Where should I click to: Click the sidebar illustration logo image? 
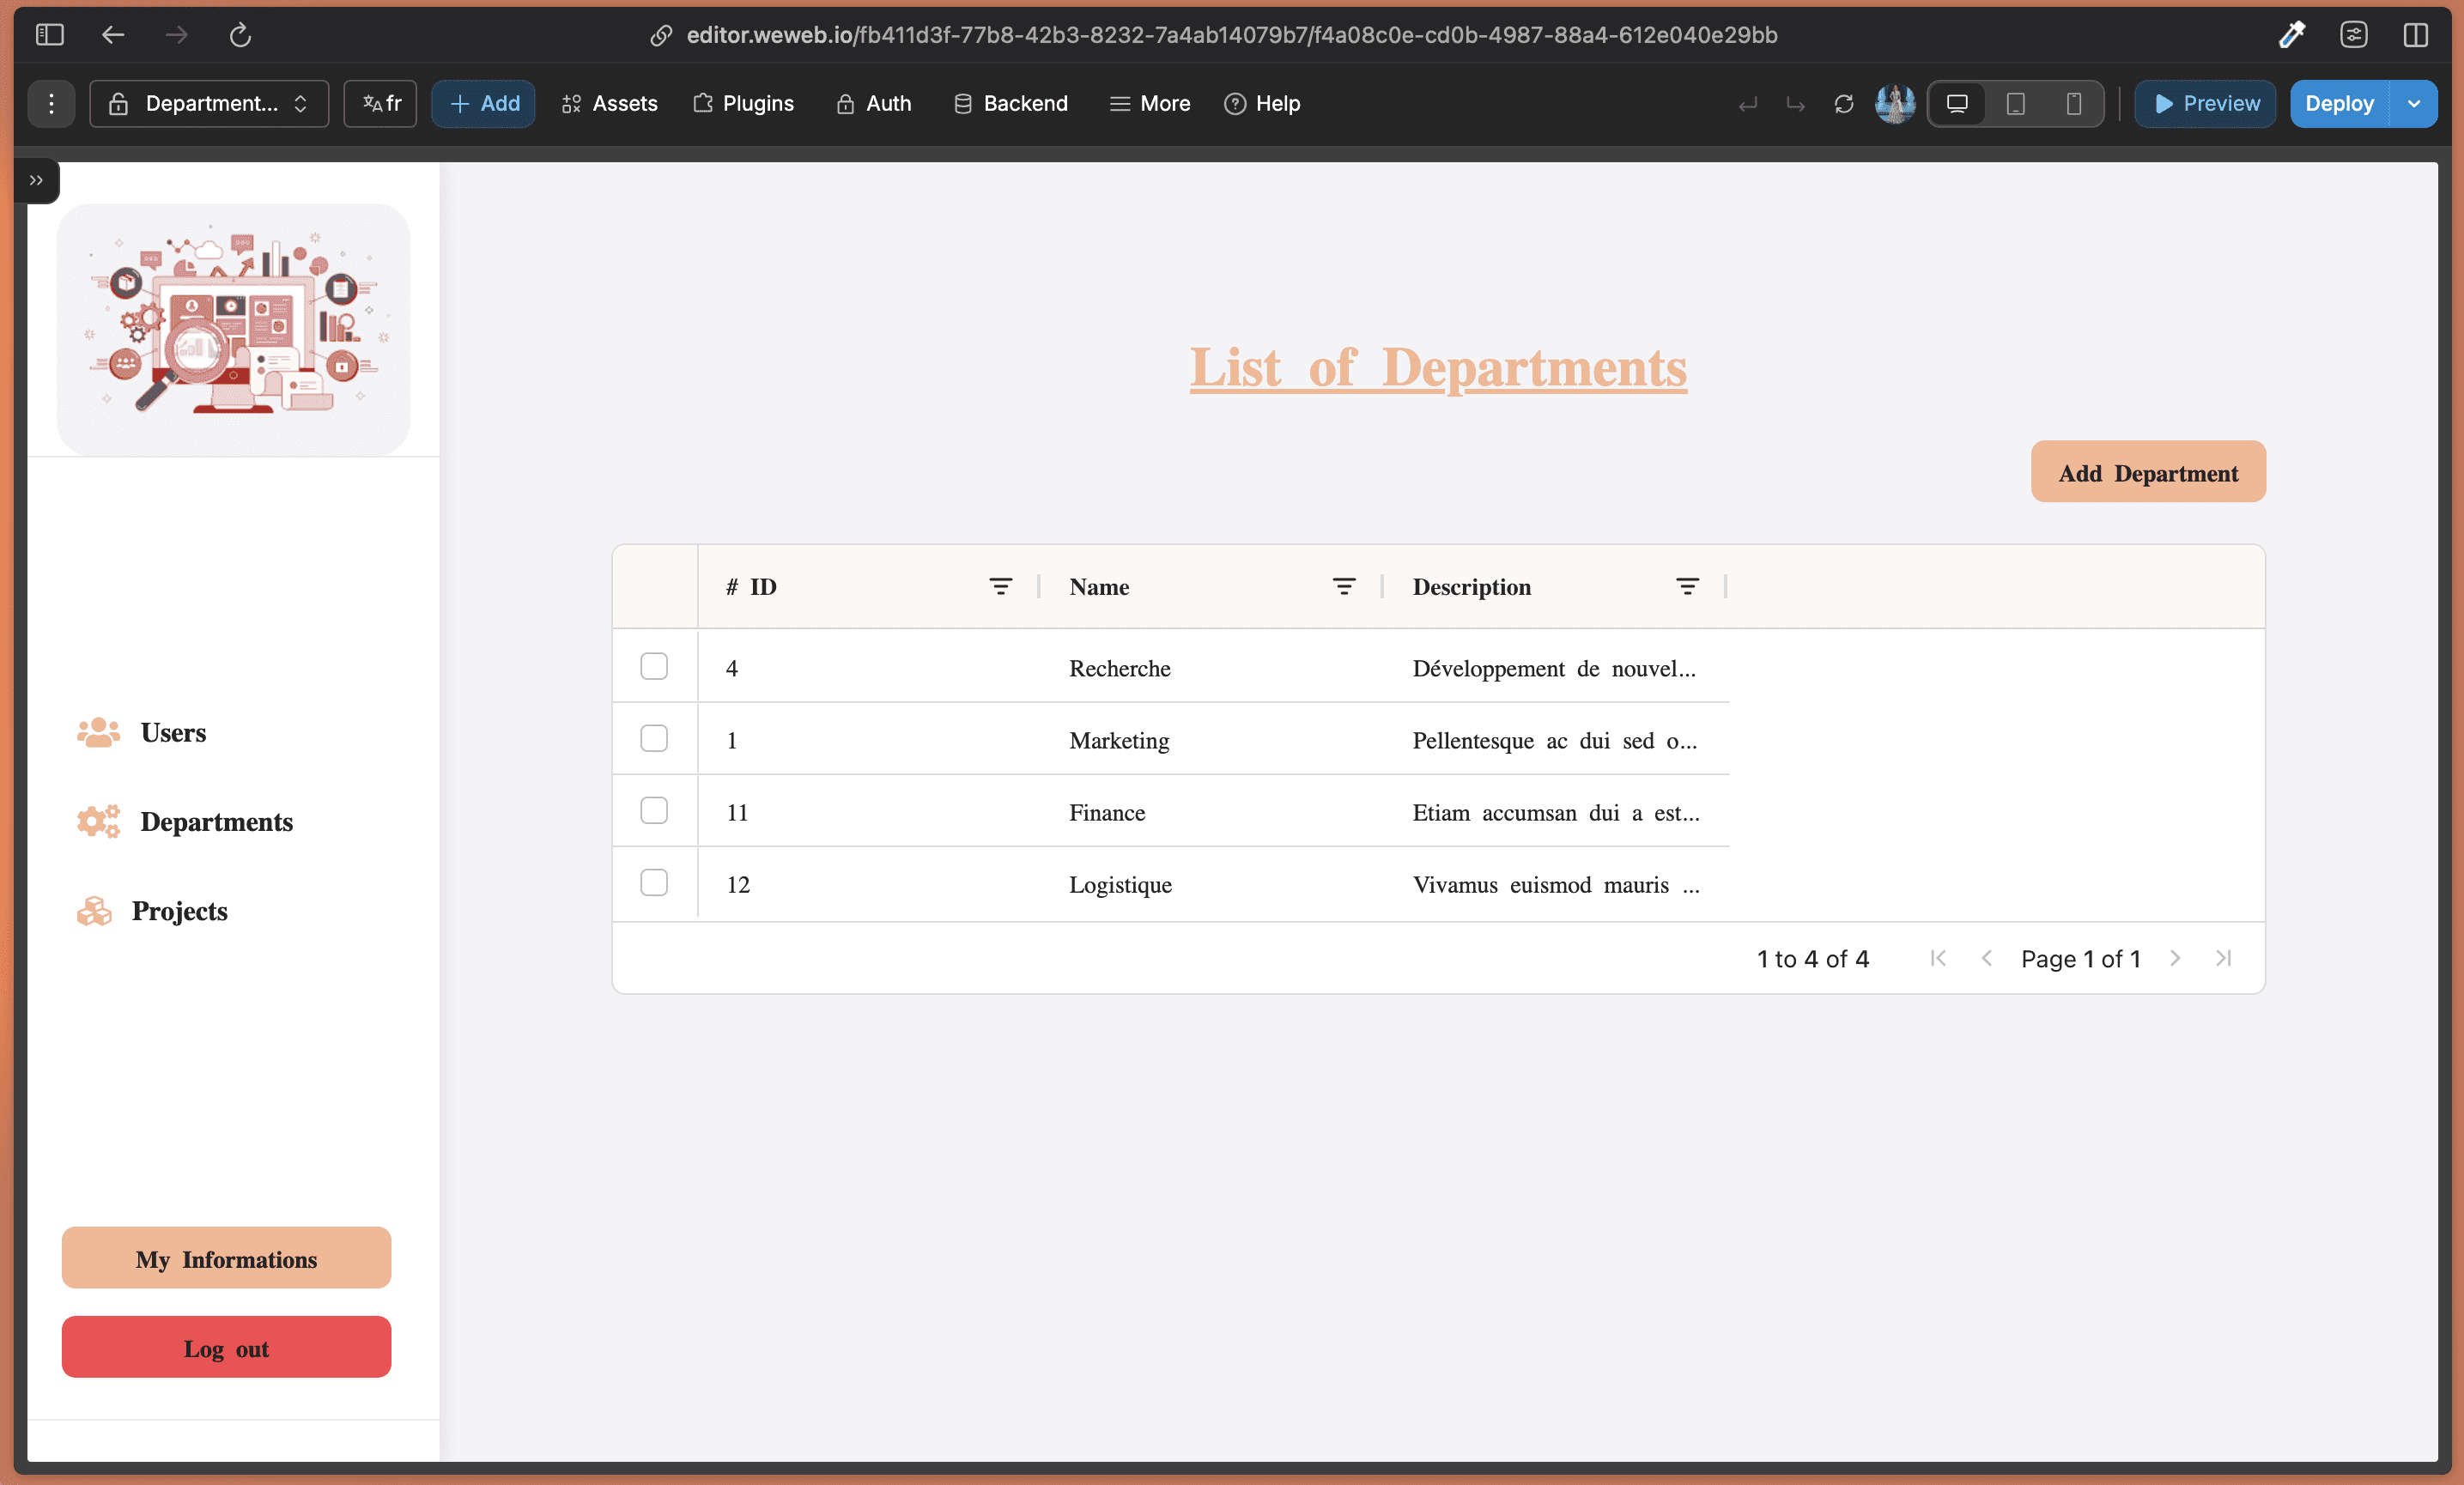[233, 330]
